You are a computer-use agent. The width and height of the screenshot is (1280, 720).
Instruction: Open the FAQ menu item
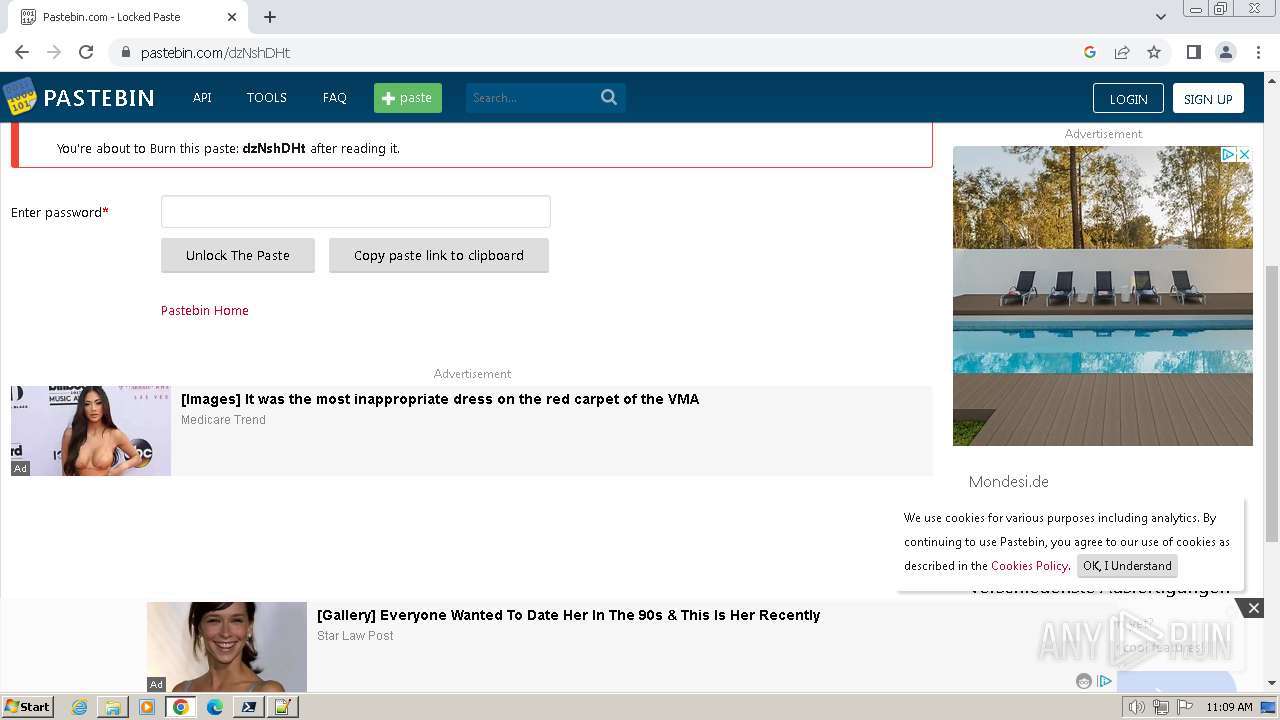tap(335, 97)
